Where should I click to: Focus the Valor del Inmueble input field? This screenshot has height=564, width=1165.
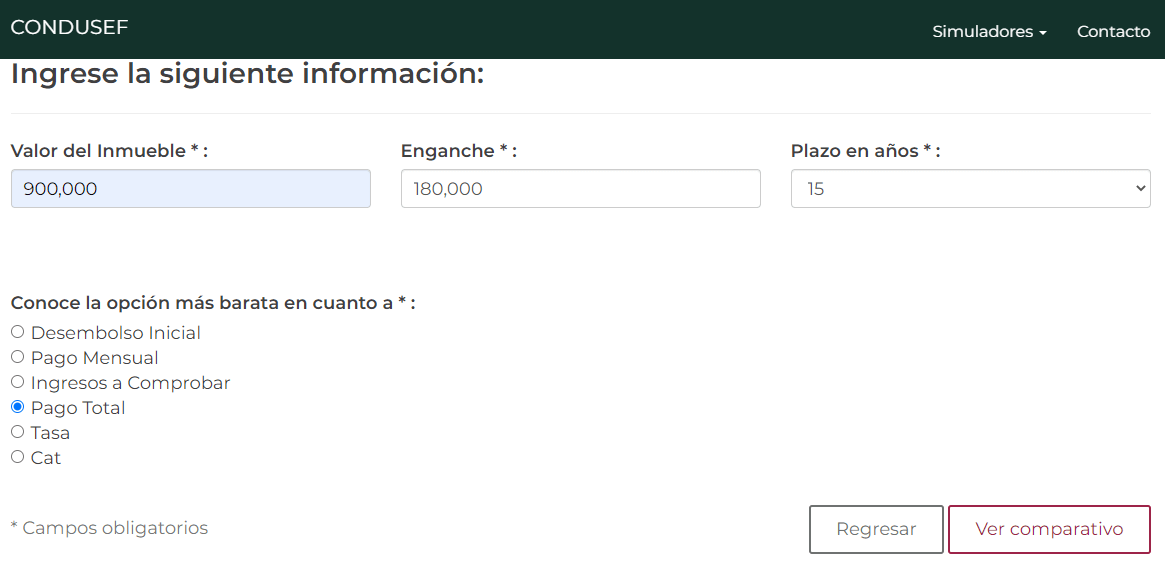pyautogui.click(x=190, y=189)
